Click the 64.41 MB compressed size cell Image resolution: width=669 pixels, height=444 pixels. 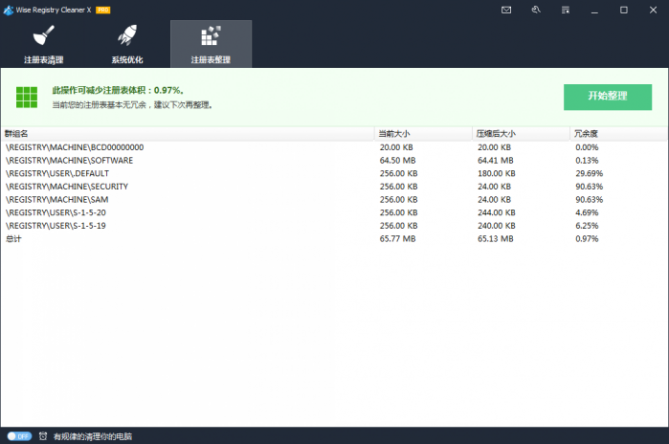pyautogui.click(x=495, y=160)
